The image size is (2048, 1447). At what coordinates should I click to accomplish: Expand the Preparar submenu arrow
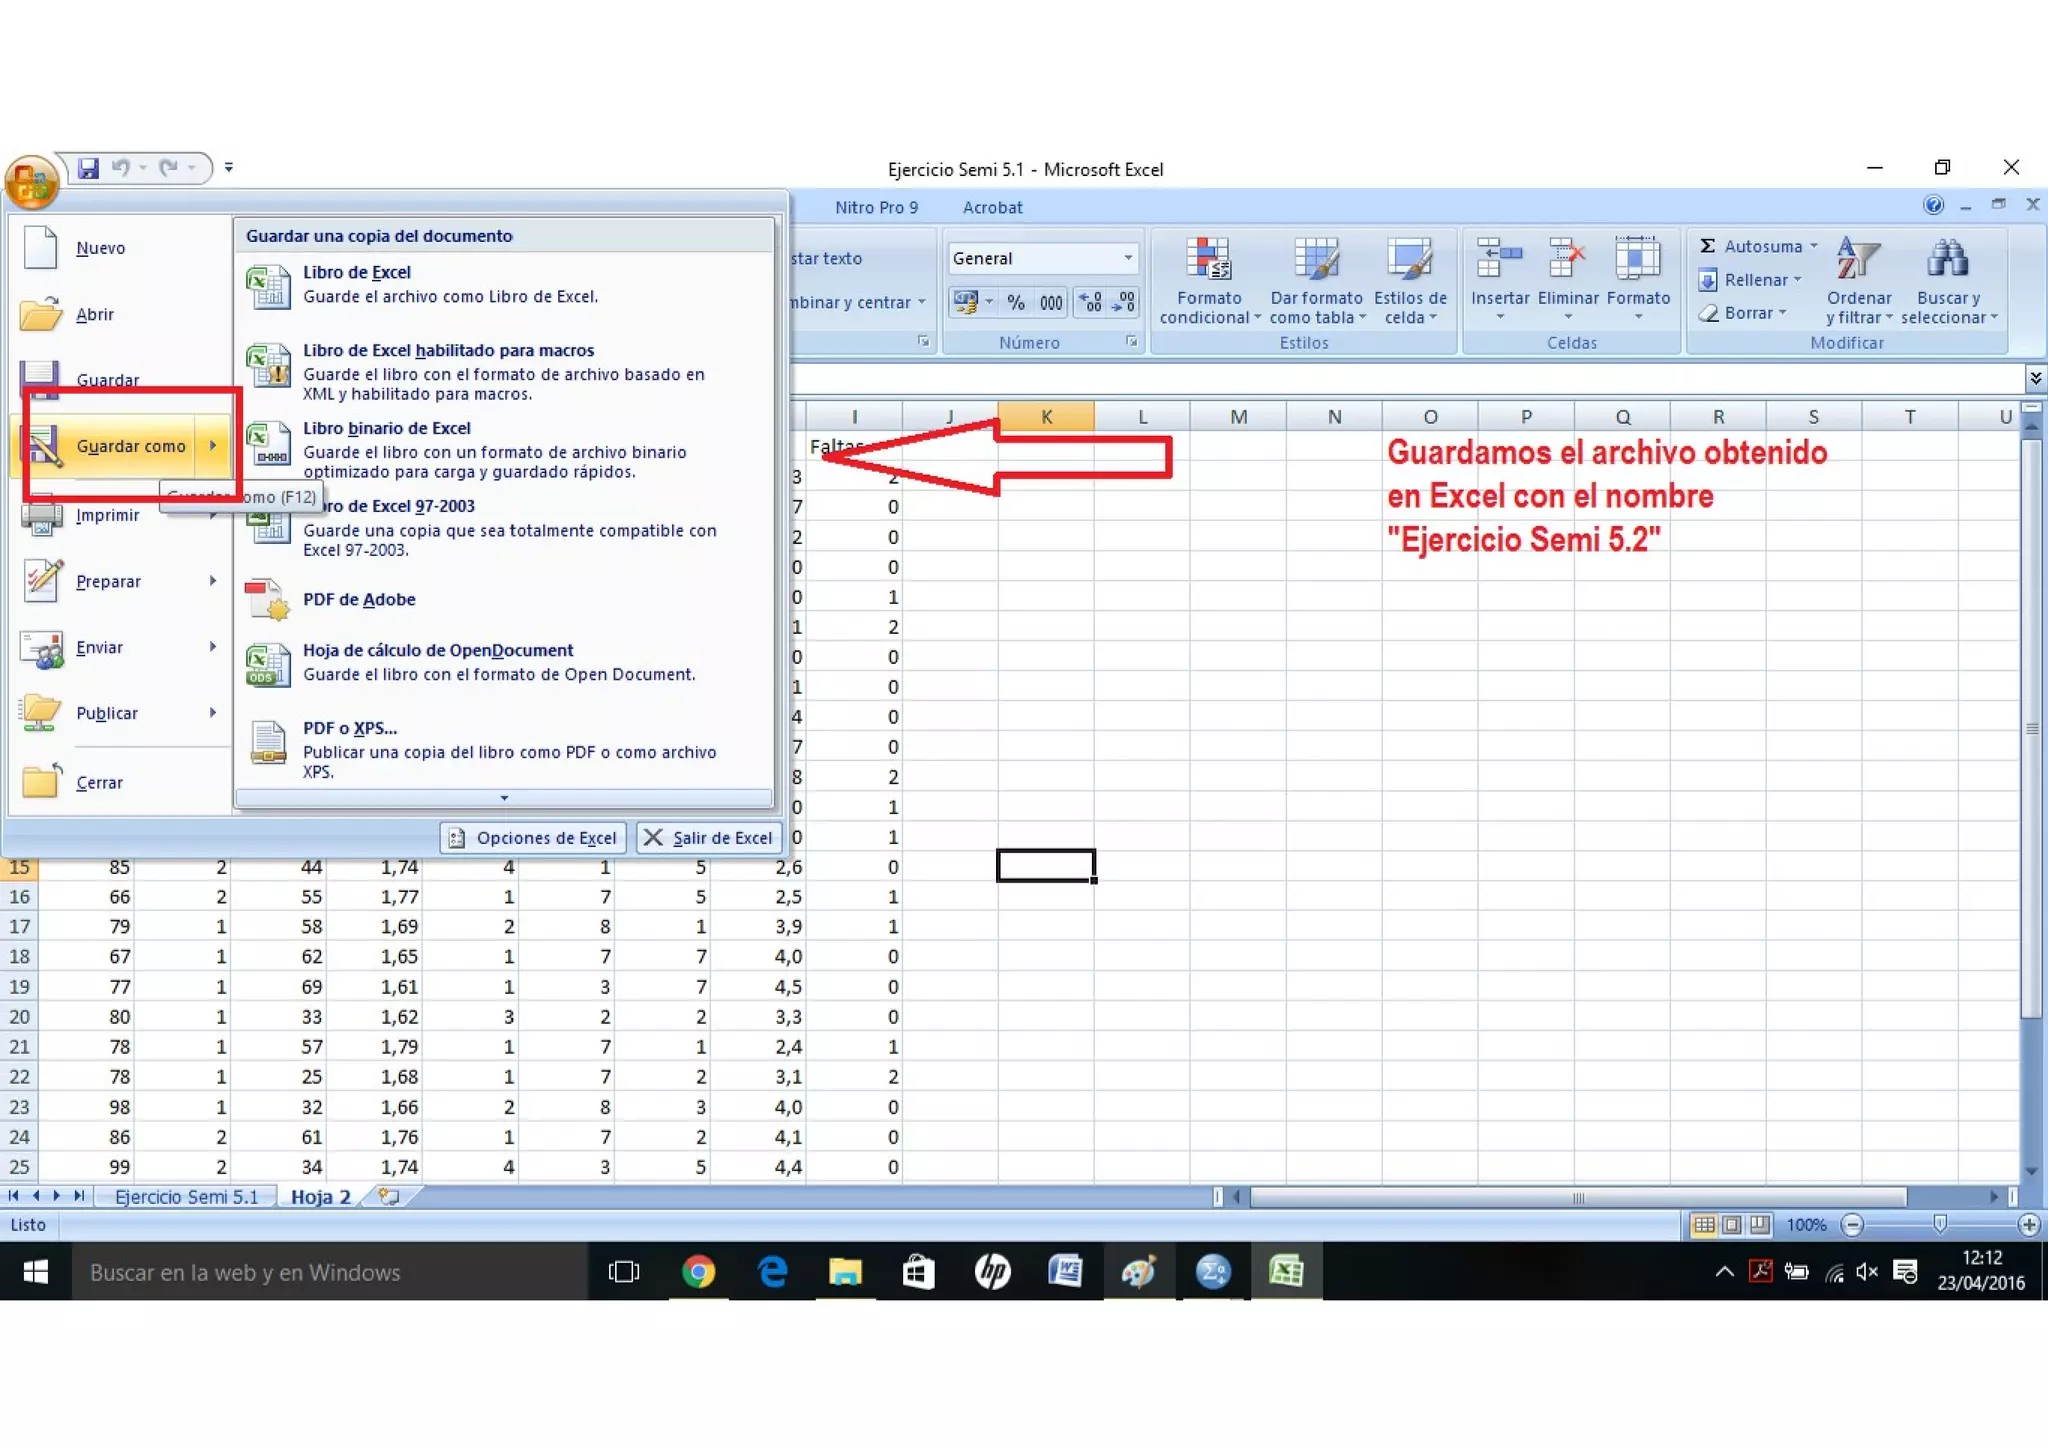213,581
